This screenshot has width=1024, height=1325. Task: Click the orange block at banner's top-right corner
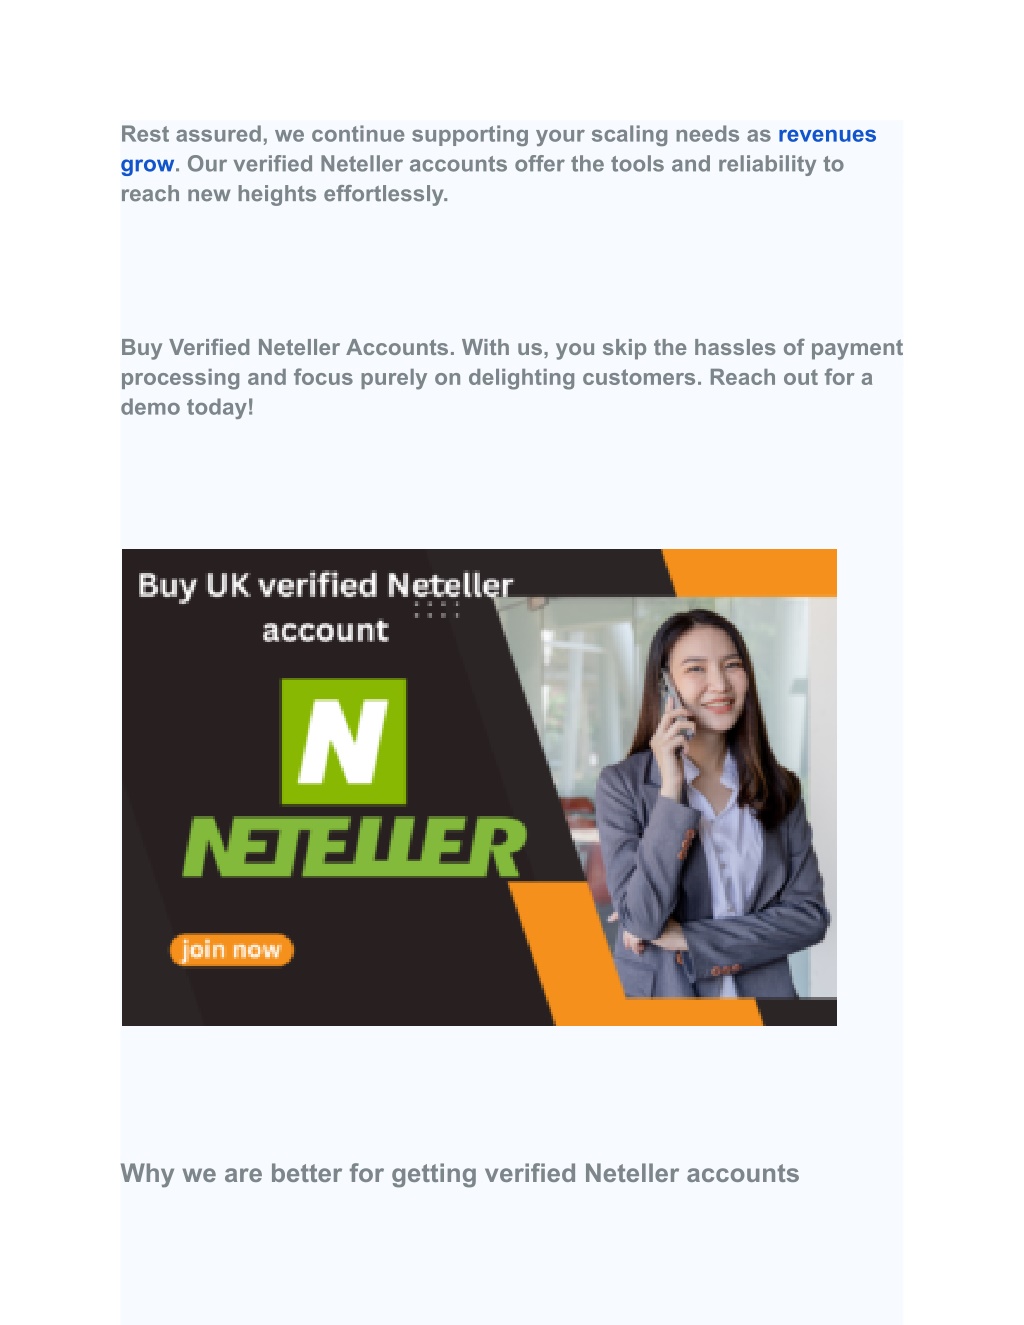click(x=750, y=572)
